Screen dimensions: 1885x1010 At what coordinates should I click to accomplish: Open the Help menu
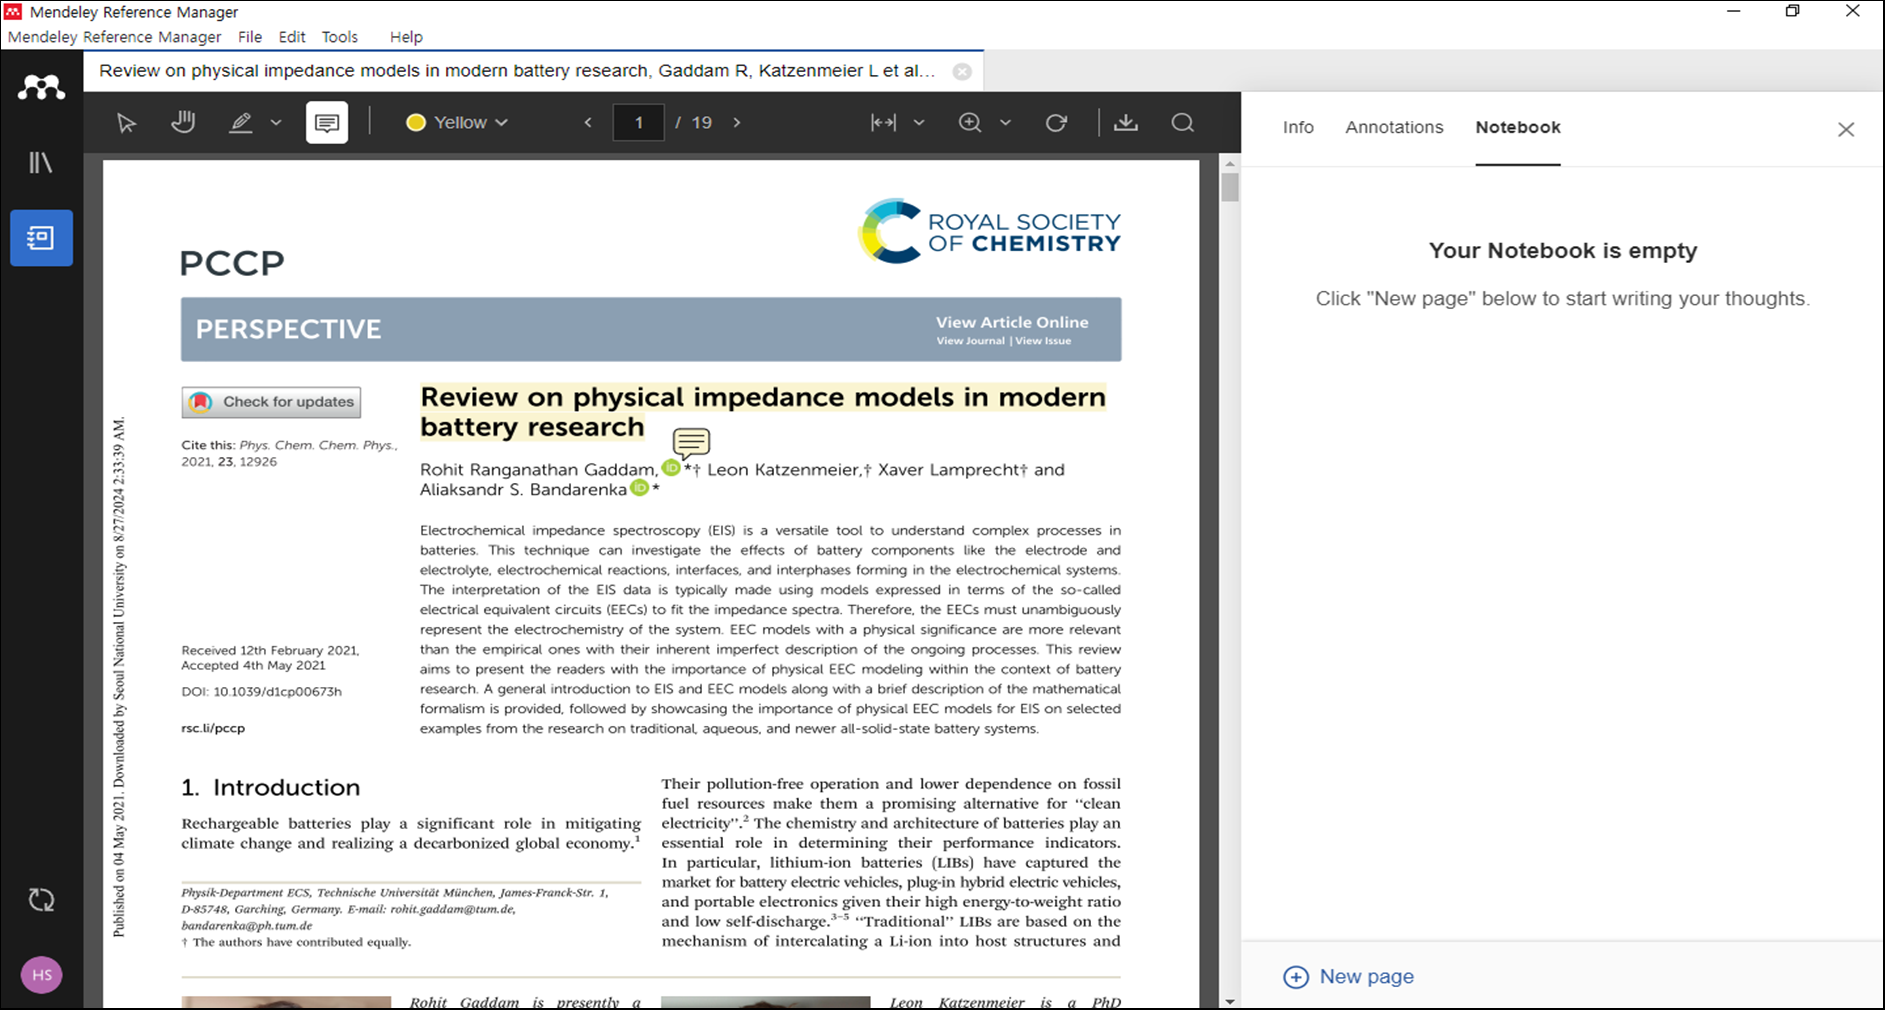tap(406, 37)
